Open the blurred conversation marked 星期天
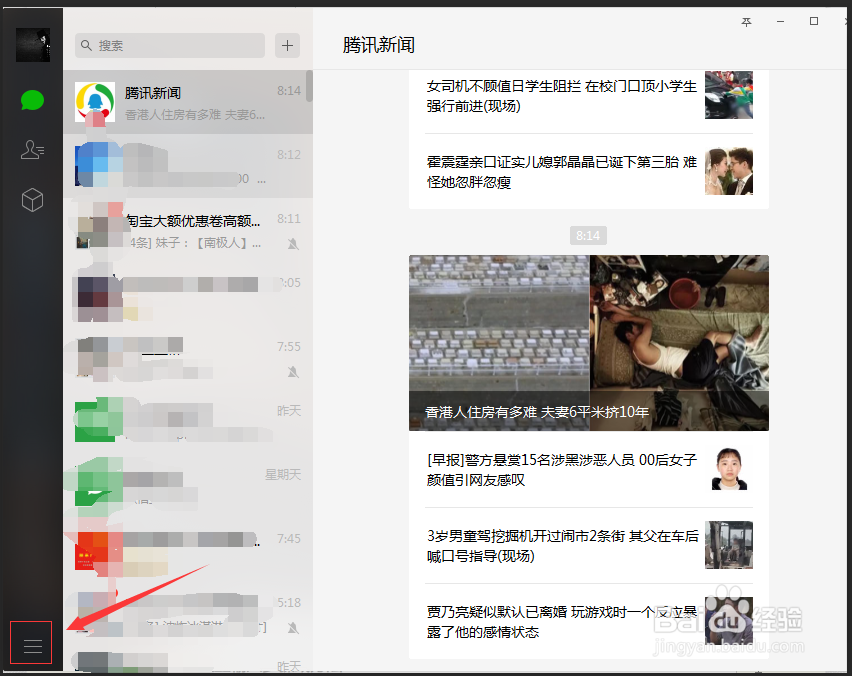The height and width of the screenshot is (676, 852). tap(188, 486)
